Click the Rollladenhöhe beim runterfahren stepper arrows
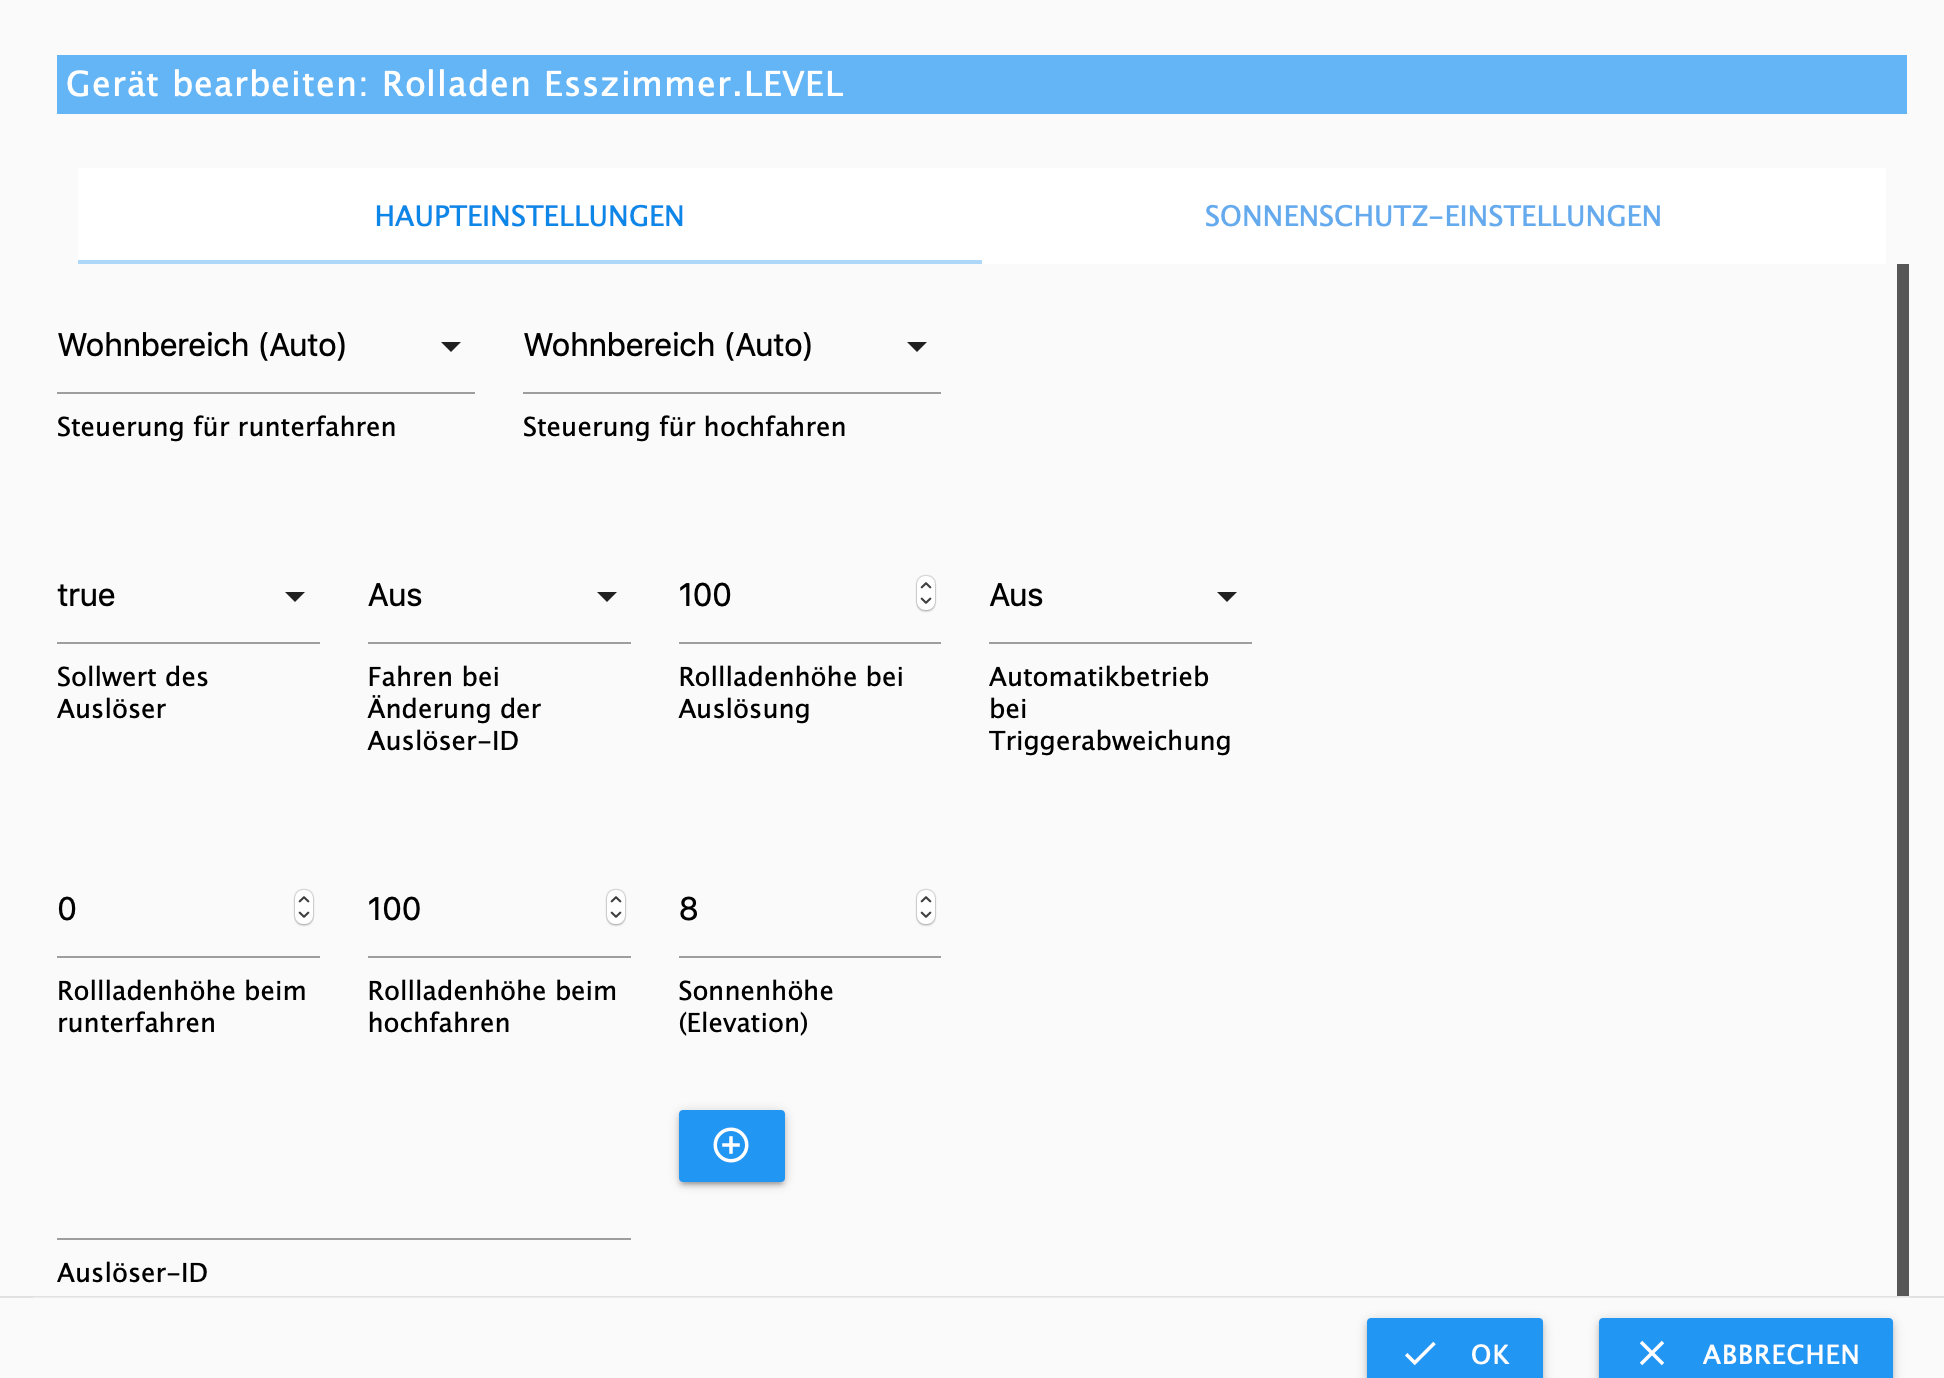This screenshot has height=1378, width=1944. coord(304,908)
